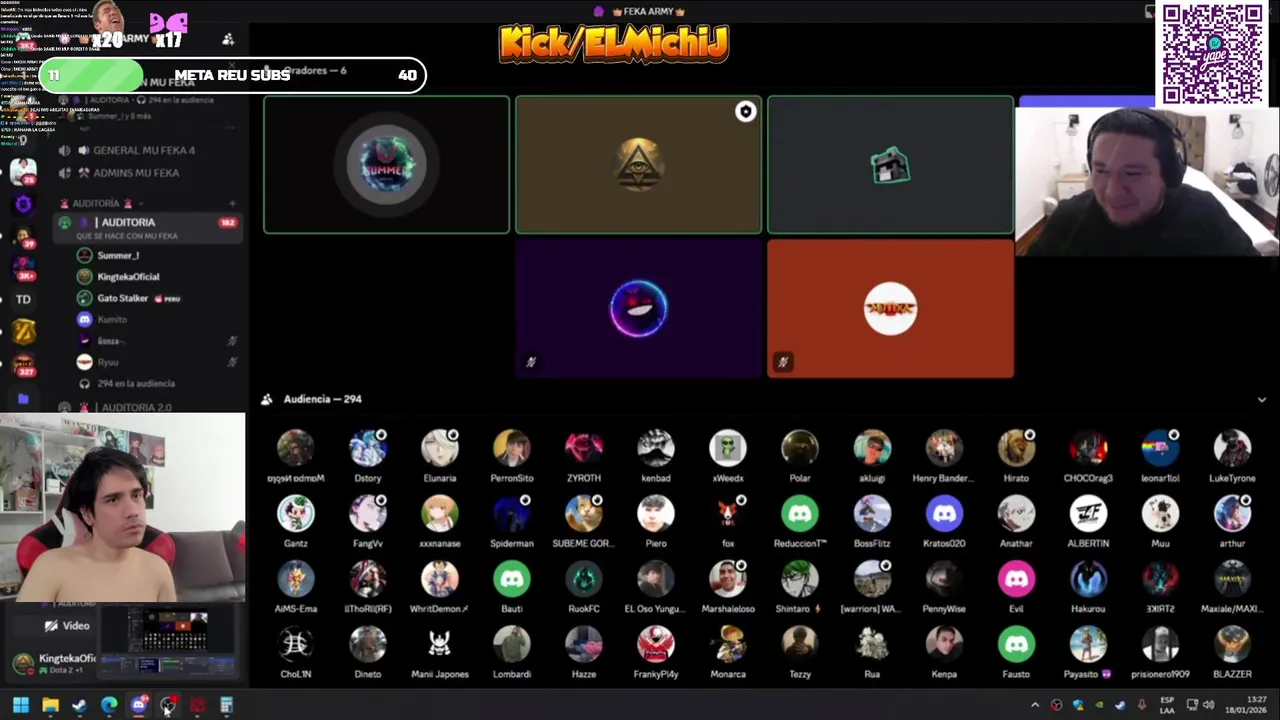Open Bauti's green Discord avatar
Viewport: 1280px width, 720px height.
[511, 579]
